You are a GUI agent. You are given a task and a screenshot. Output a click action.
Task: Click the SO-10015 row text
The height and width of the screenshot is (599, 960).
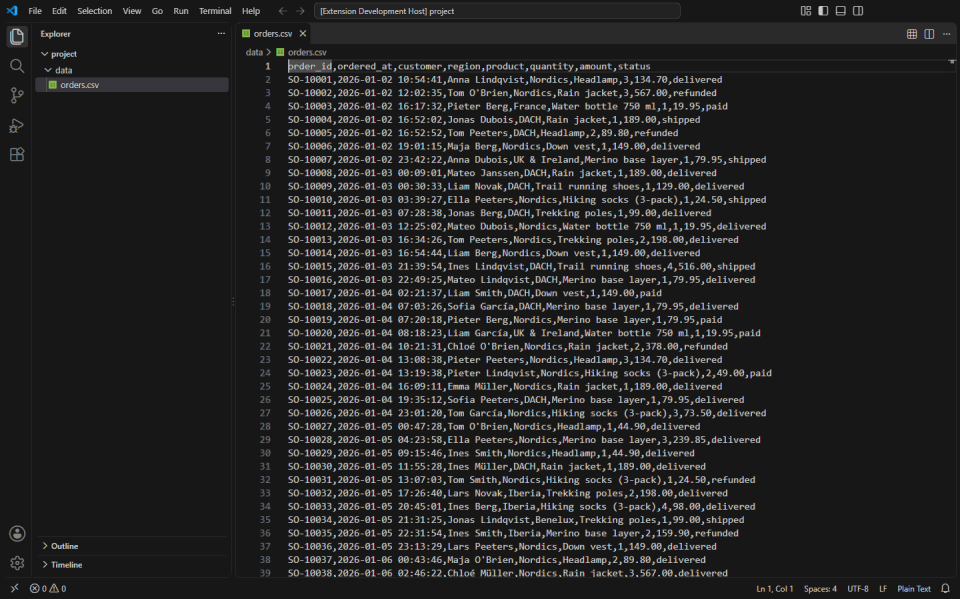pyautogui.click(x=522, y=266)
